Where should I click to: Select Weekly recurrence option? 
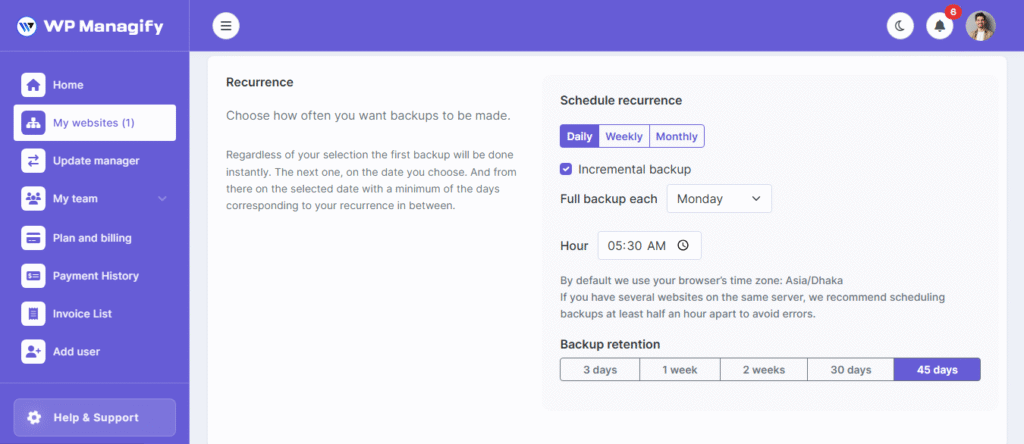(x=624, y=136)
